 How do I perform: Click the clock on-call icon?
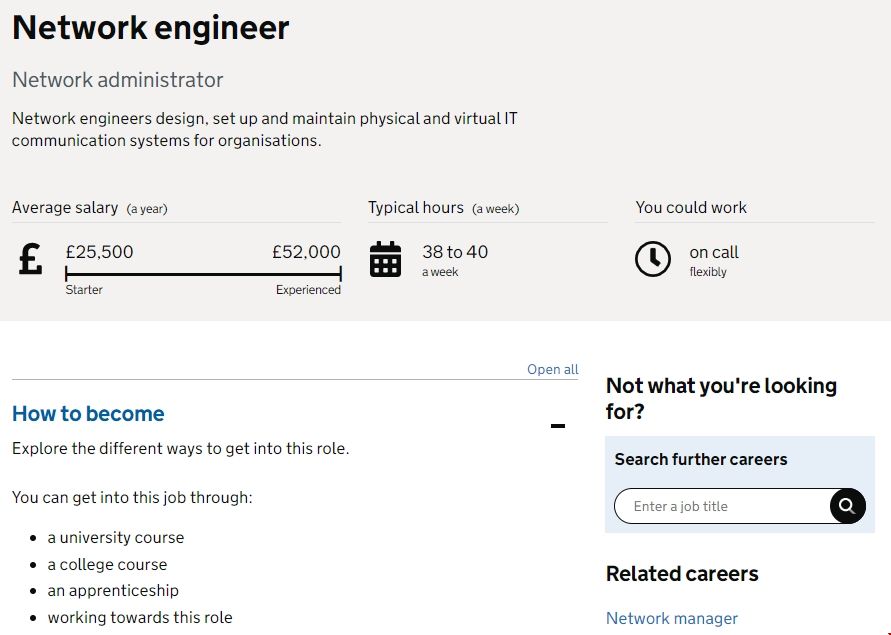click(653, 259)
